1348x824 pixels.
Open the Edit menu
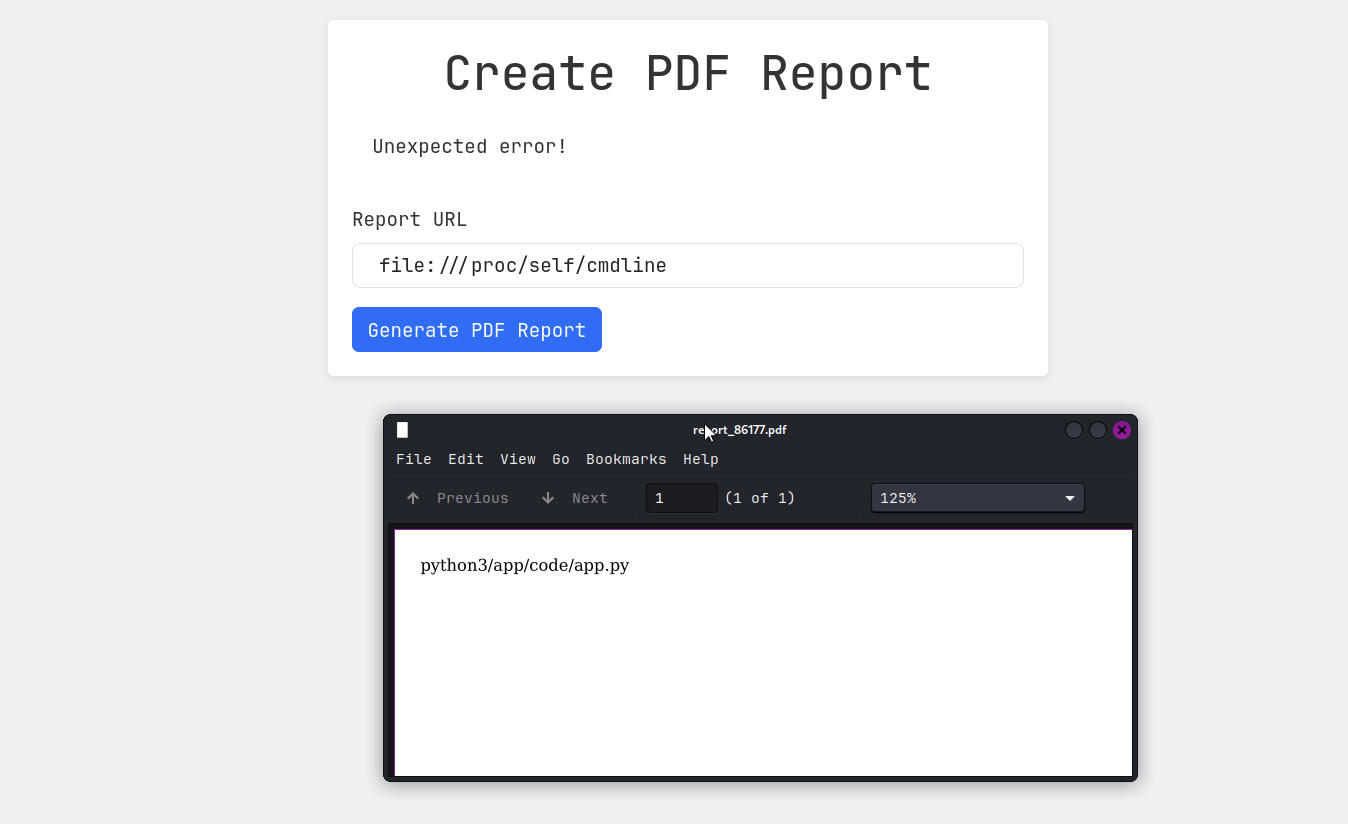coord(465,459)
